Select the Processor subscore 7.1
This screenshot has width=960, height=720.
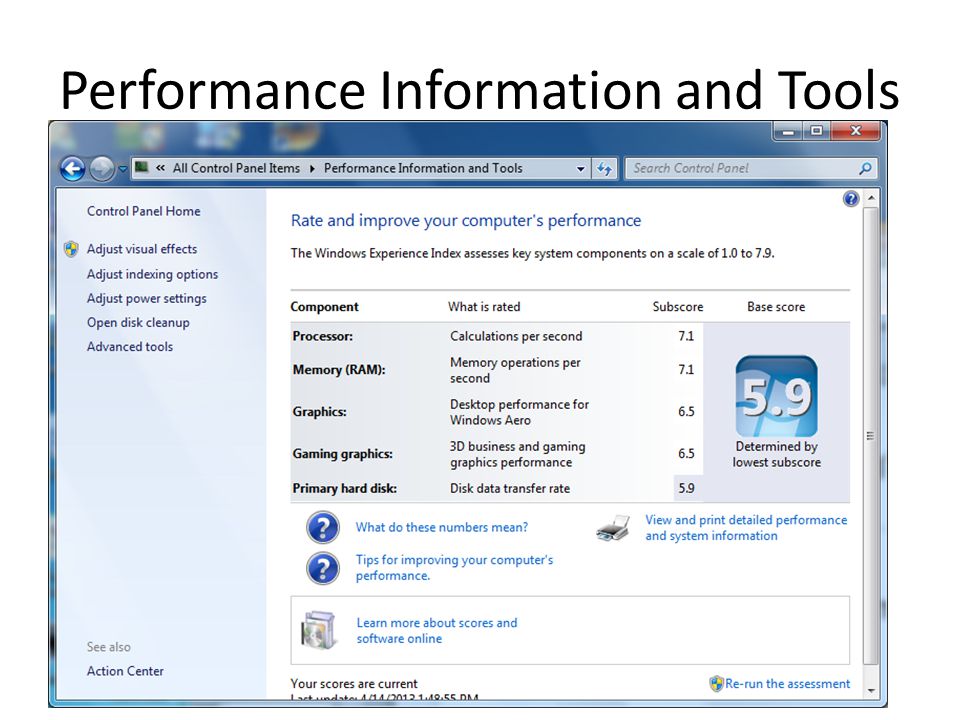pos(686,336)
